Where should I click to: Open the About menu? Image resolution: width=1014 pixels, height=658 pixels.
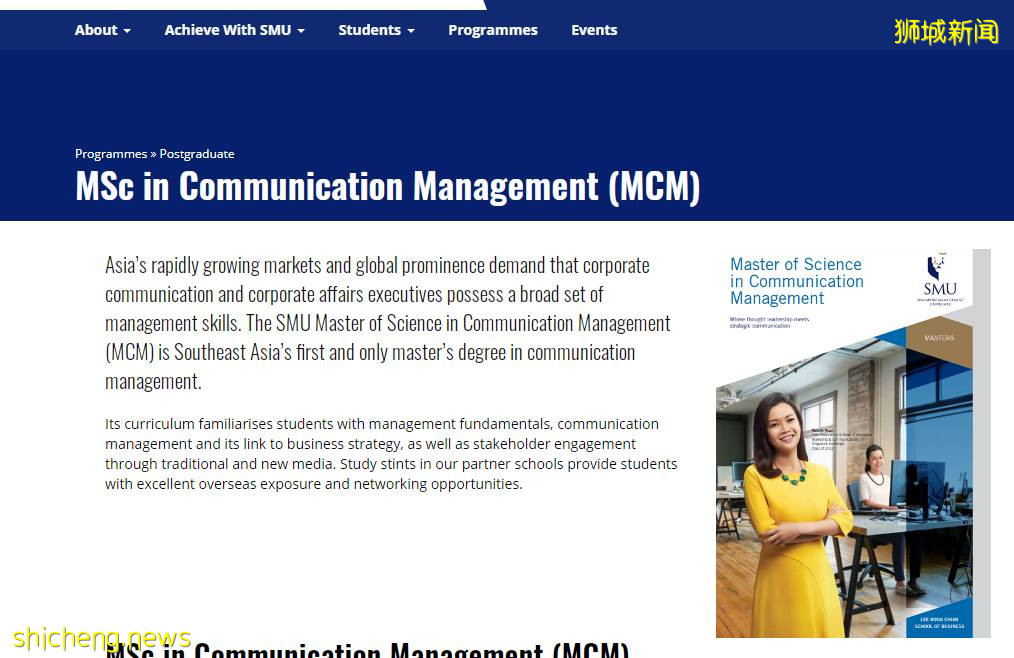96,30
